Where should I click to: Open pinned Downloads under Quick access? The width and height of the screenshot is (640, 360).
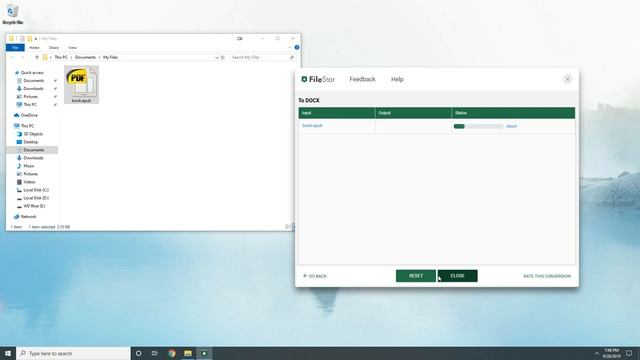33,89
